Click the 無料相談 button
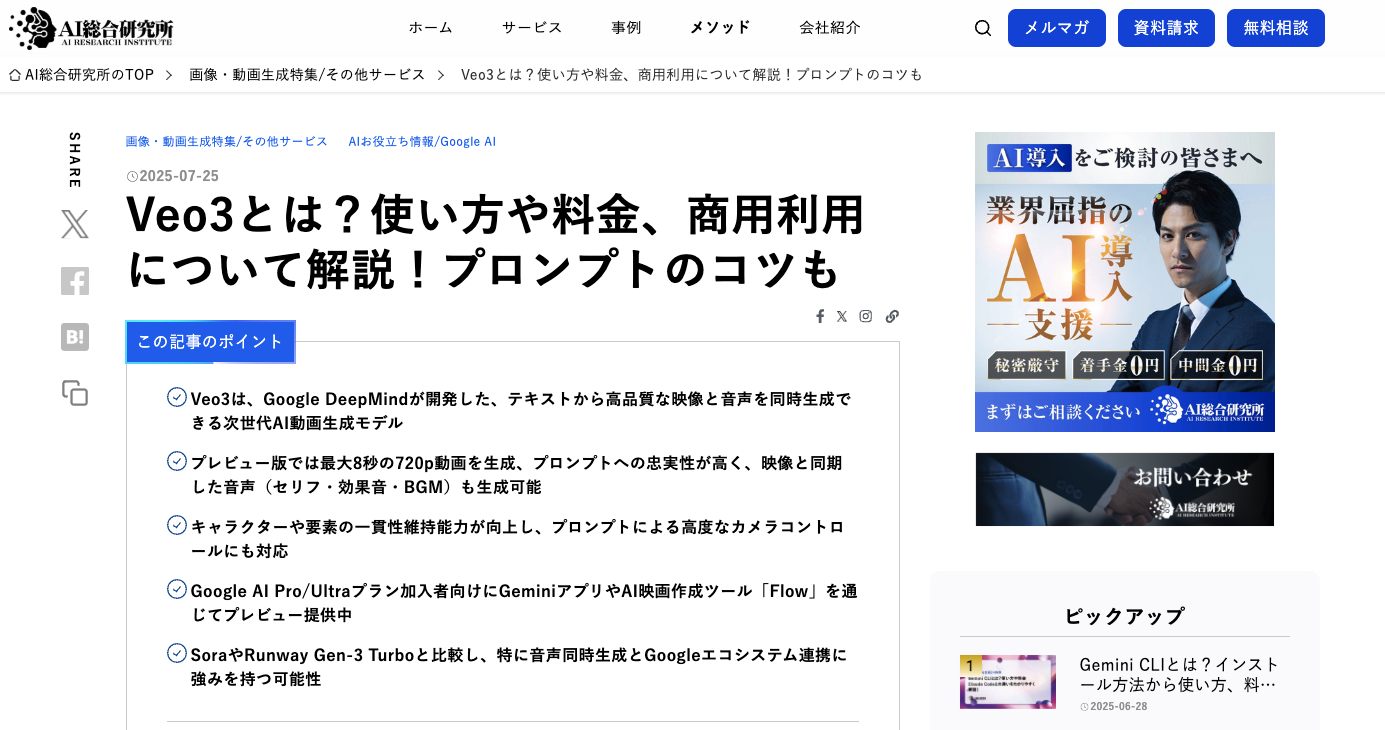The width and height of the screenshot is (1385, 730). click(x=1276, y=28)
